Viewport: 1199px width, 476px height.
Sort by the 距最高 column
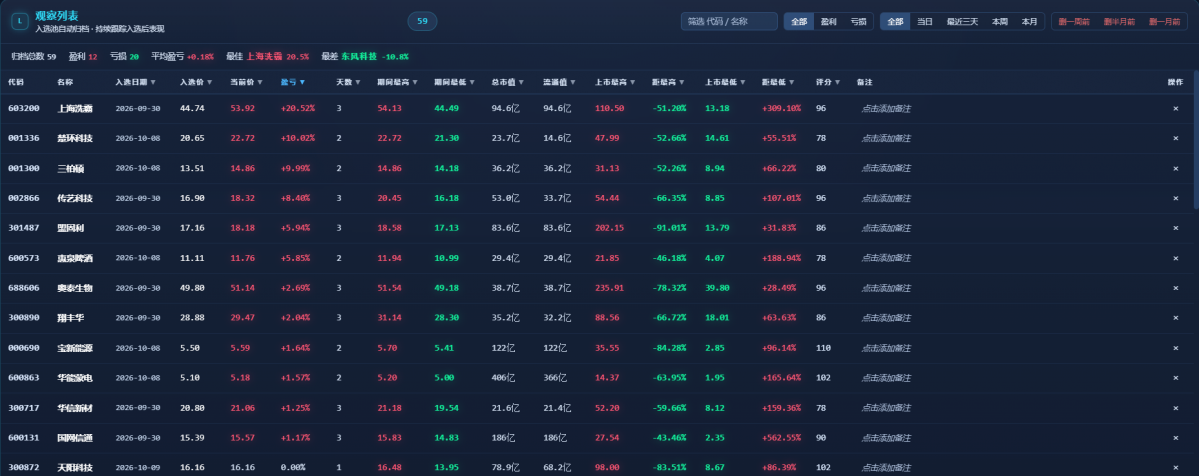(668, 82)
